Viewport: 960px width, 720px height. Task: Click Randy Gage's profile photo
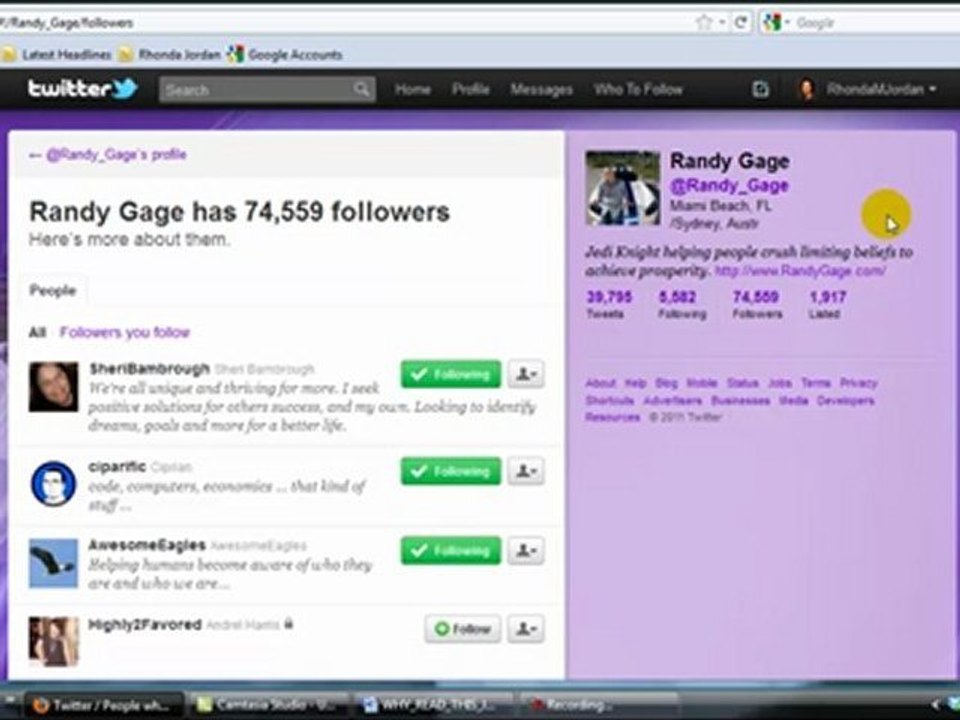[x=623, y=188]
